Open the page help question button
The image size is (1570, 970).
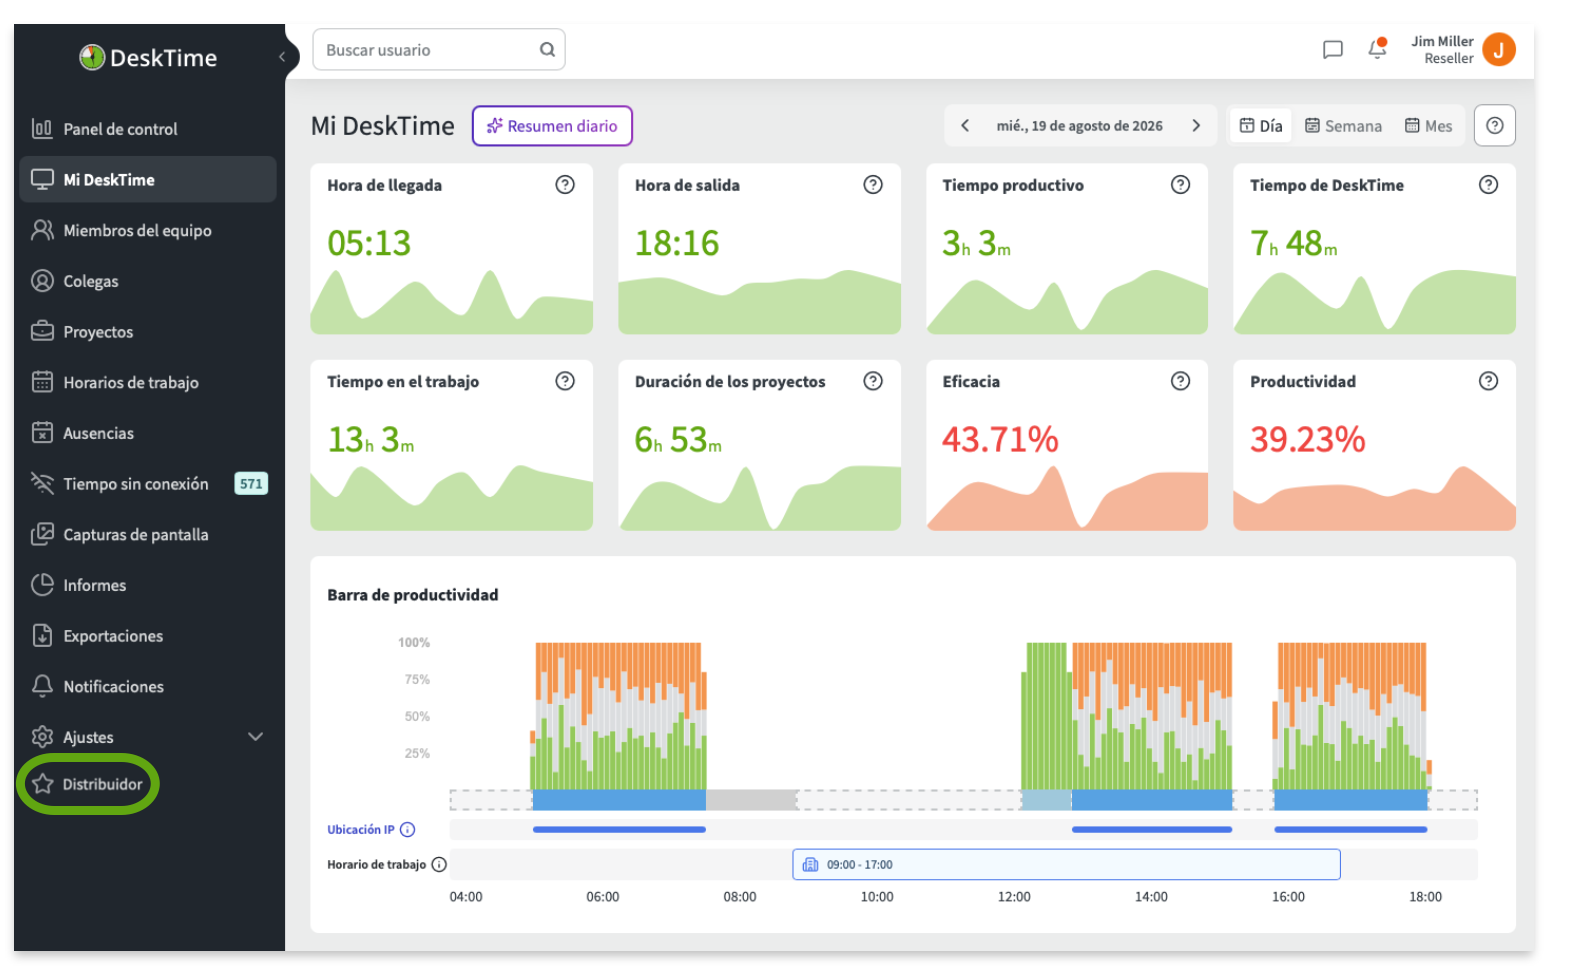pyautogui.click(x=1495, y=126)
